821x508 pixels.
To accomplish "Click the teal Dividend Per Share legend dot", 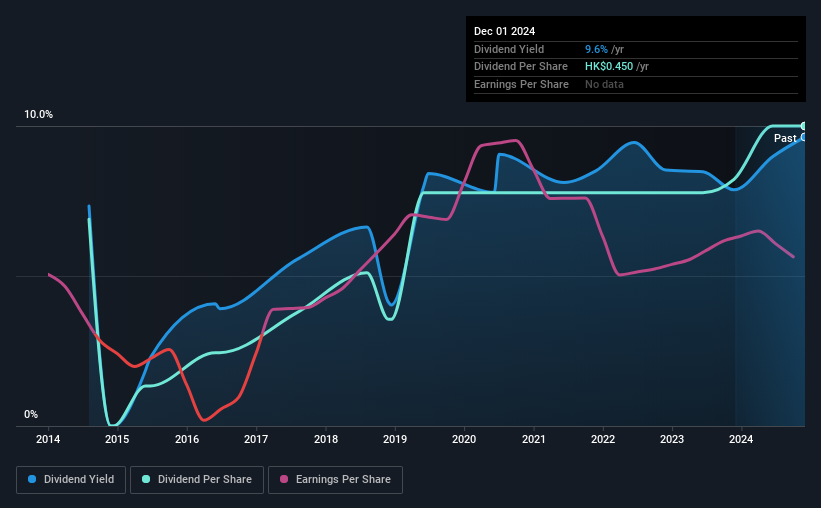I will pos(146,479).
